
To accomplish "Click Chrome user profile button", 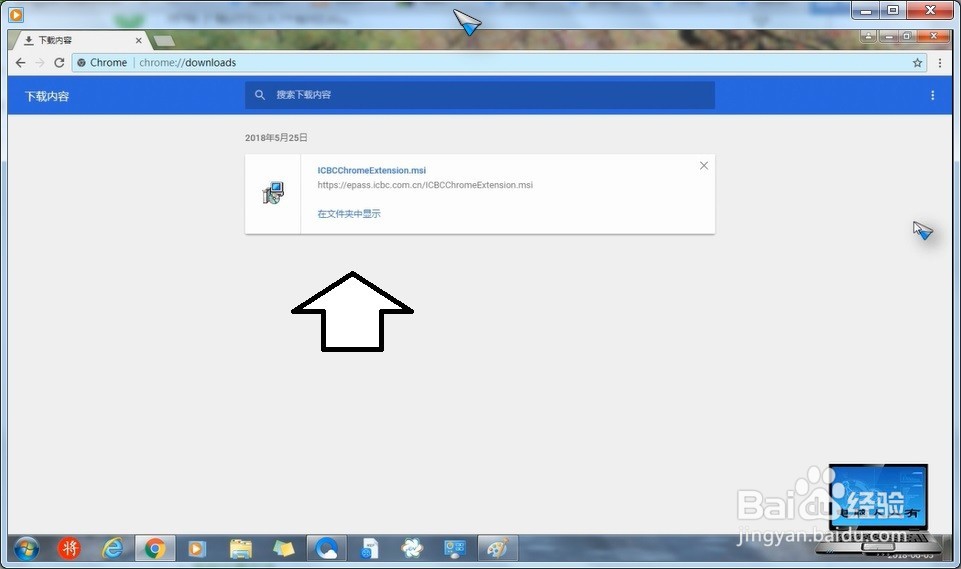I will 868,36.
